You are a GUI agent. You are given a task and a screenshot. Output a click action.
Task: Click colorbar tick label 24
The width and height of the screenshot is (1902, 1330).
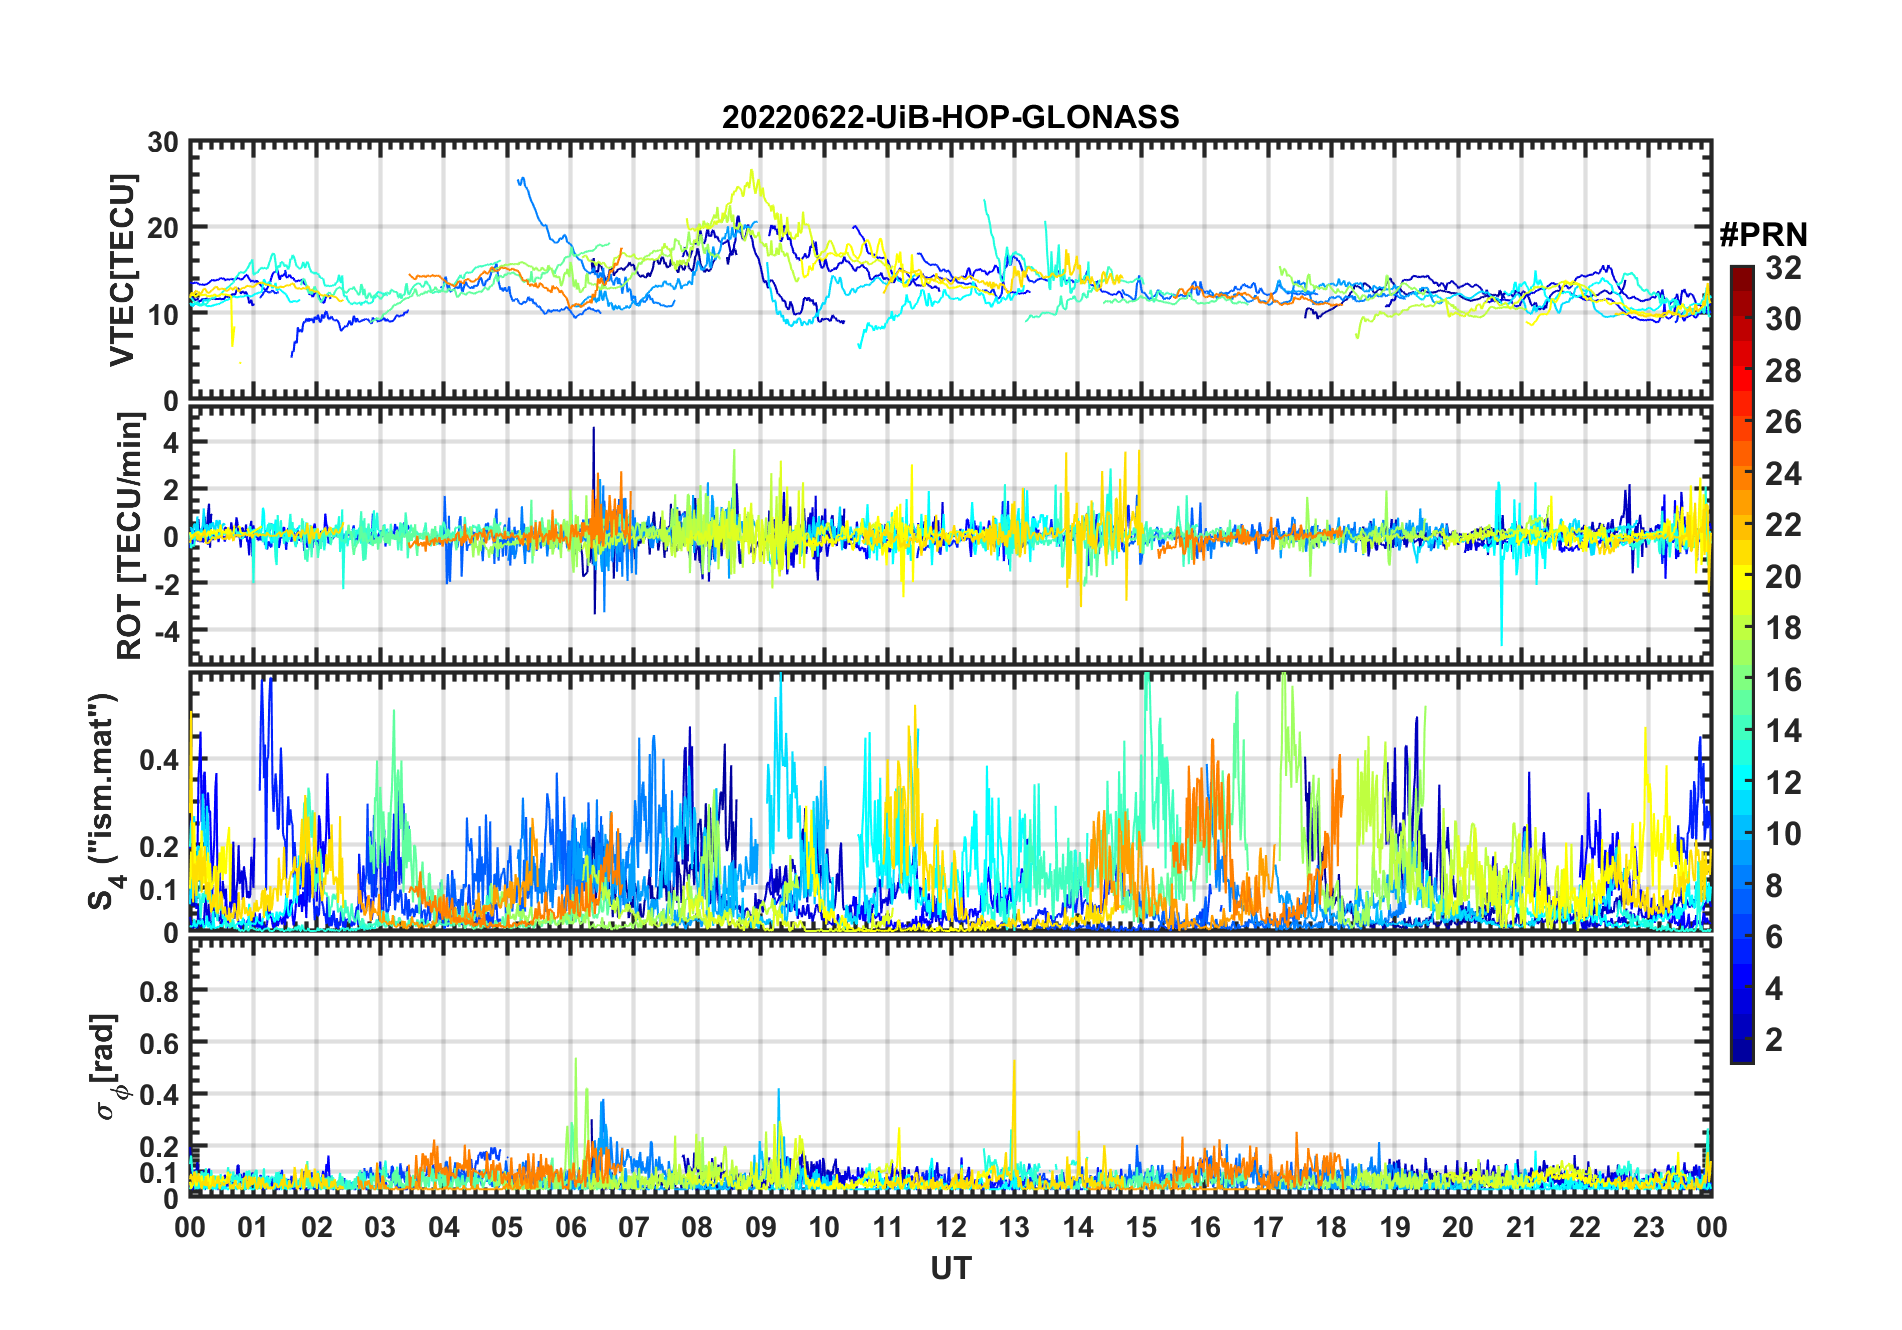pos(1783,473)
